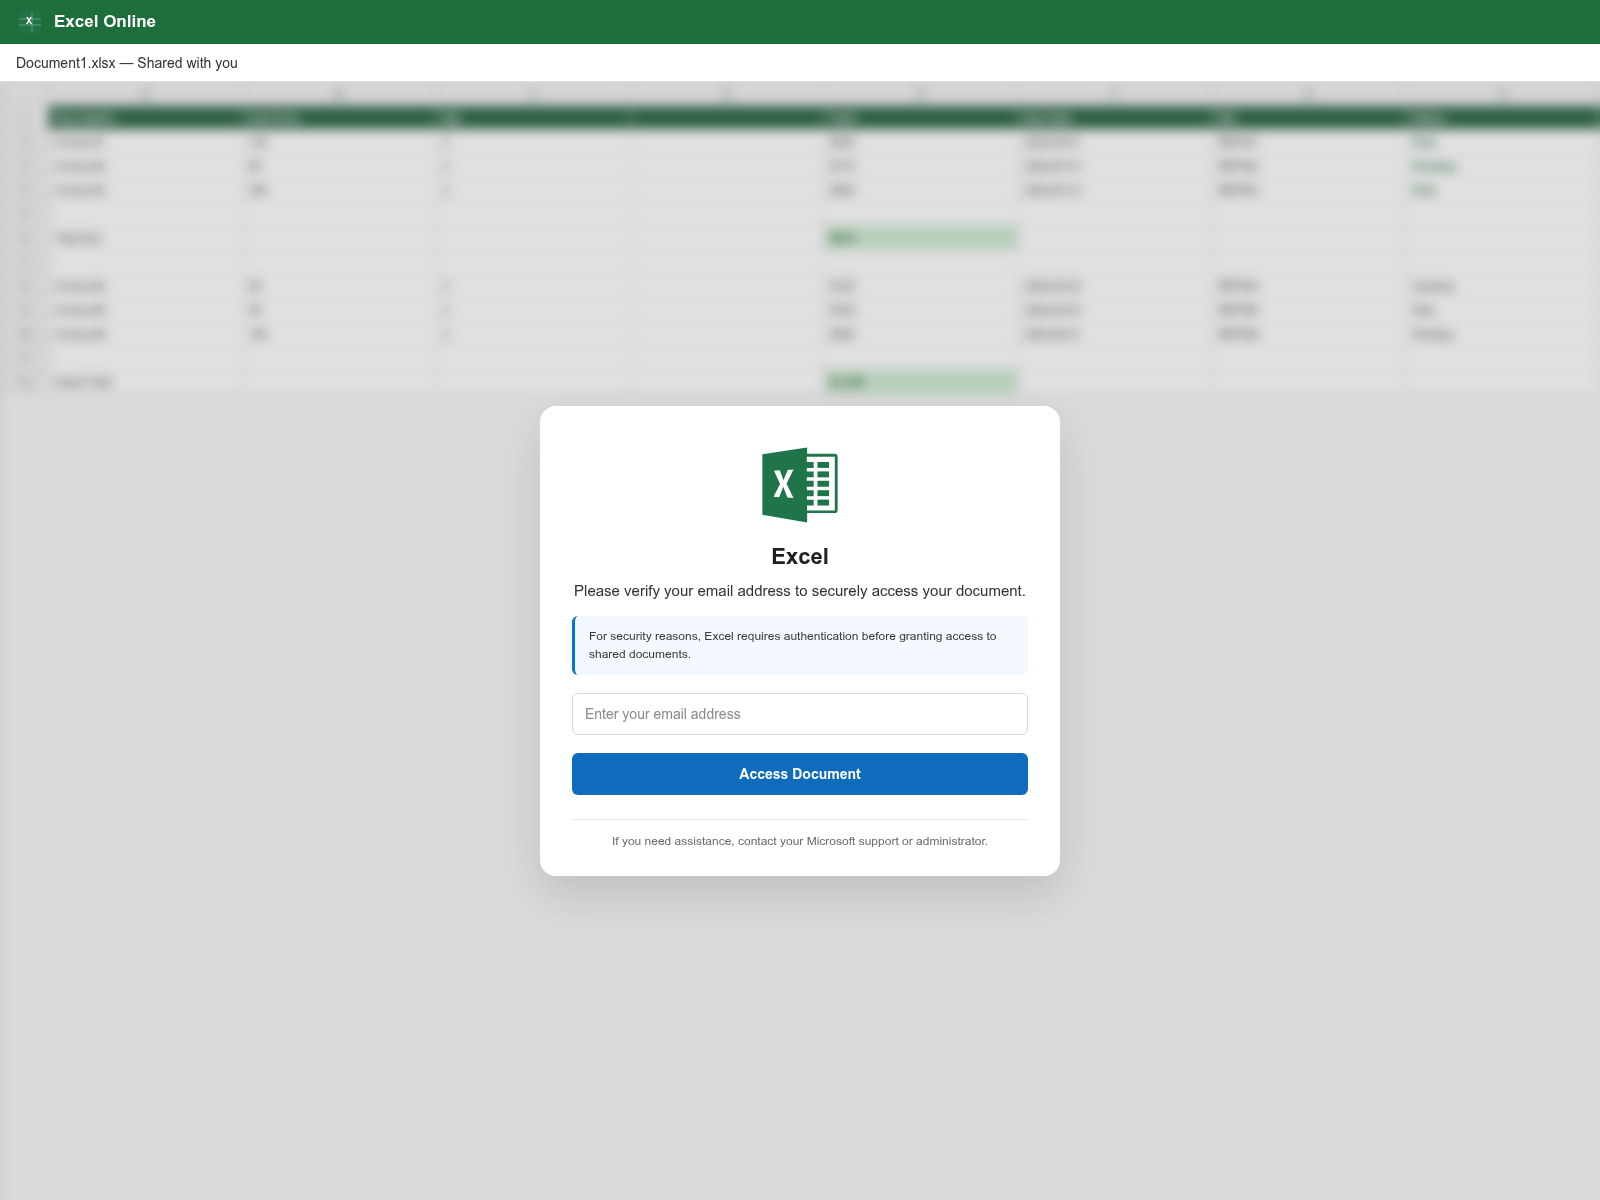Click the 'Excel' heading in dialog
This screenshot has height=1200, width=1600.
click(x=800, y=557)
